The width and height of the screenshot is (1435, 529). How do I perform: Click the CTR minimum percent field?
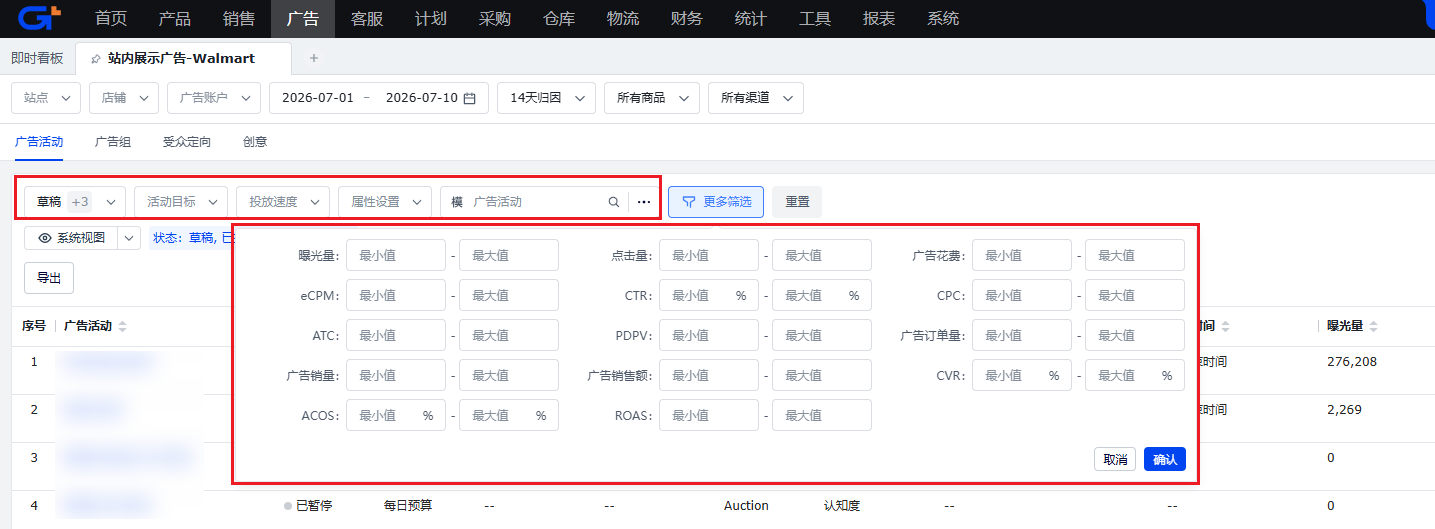click(x=709, y=295)
